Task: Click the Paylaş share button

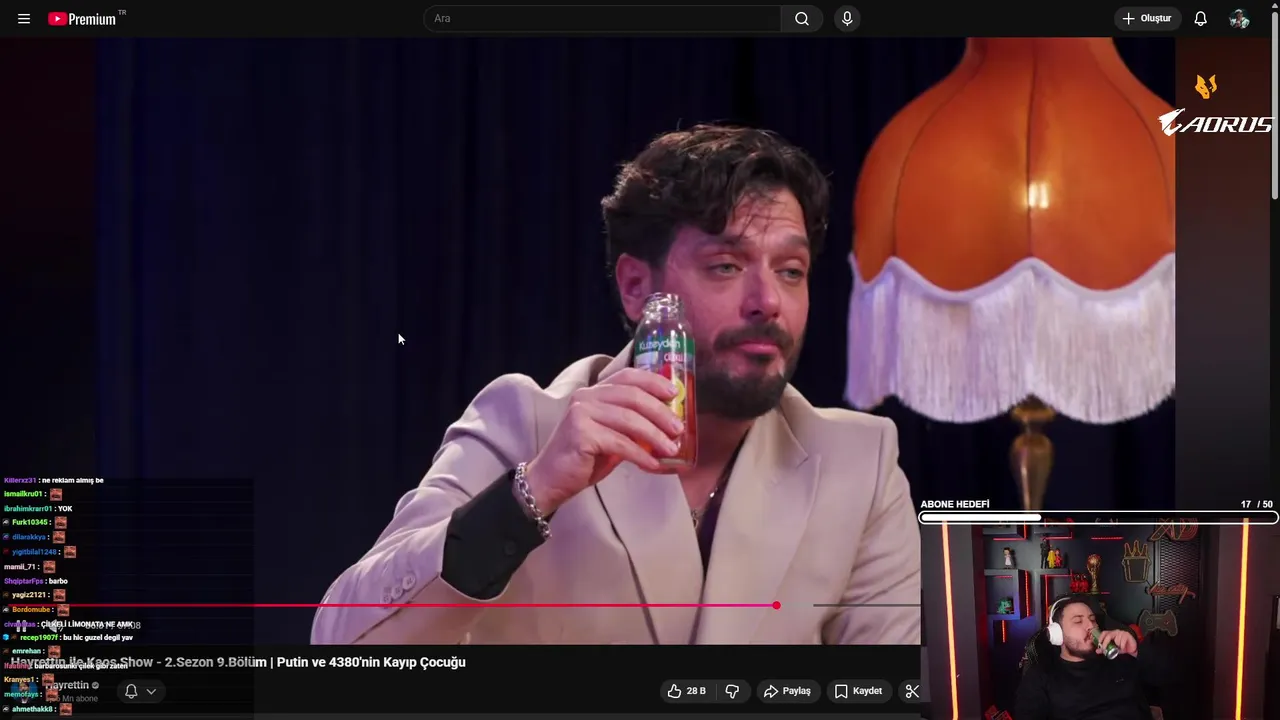Action: tap(787, 691)
